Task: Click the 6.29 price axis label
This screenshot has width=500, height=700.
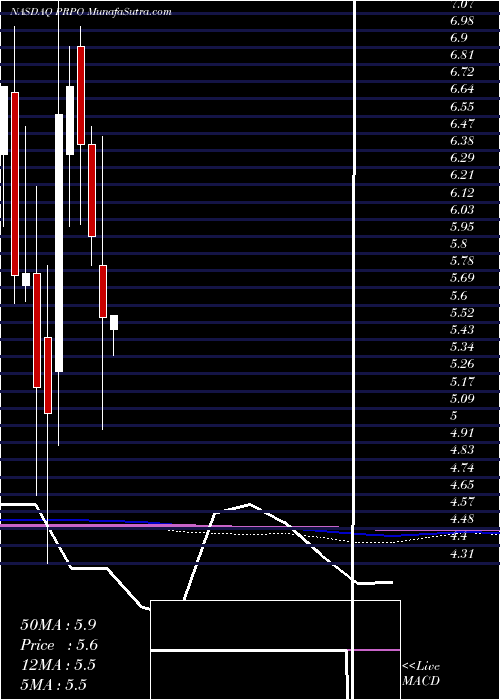Action: click(x=462, y=158)
